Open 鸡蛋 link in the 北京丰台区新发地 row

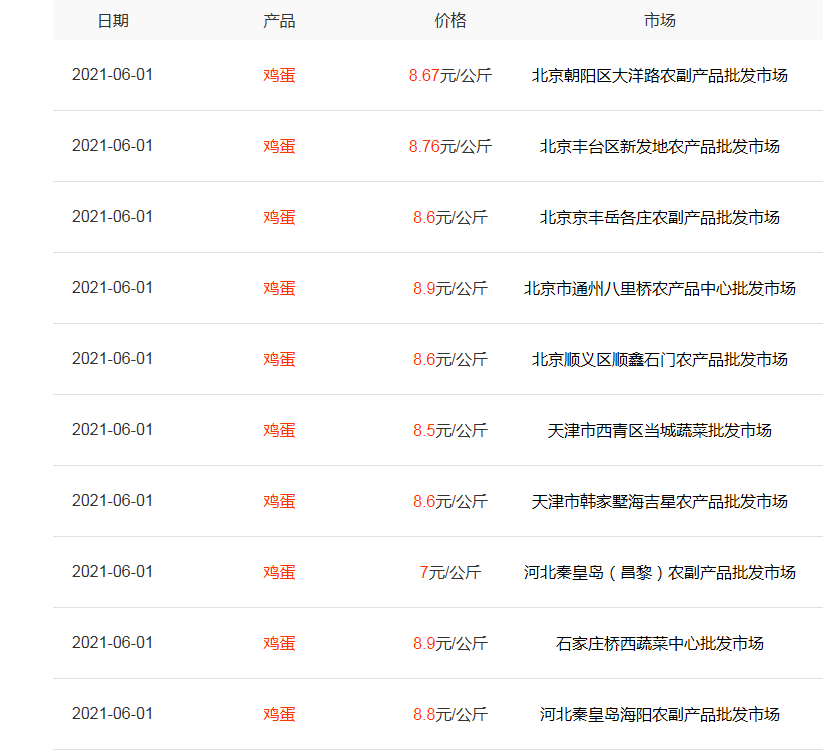(279, 146)
